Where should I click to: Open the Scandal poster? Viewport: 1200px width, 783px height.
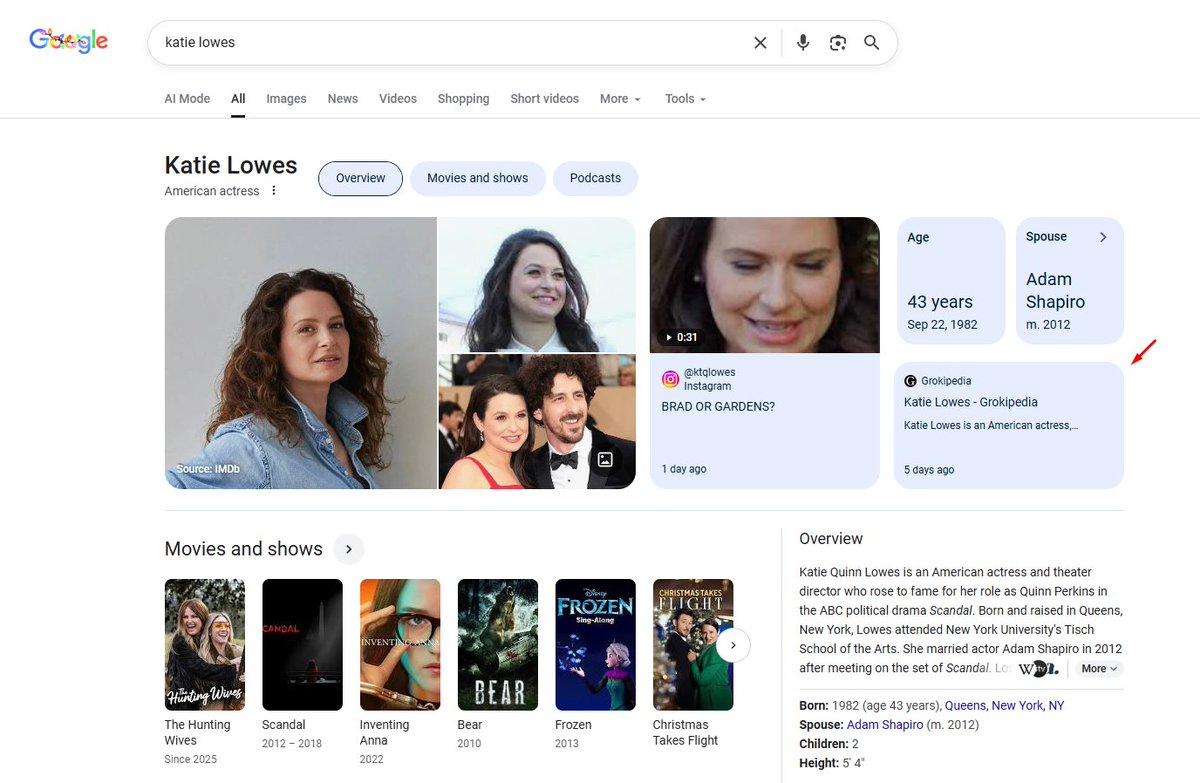[302, 645]
